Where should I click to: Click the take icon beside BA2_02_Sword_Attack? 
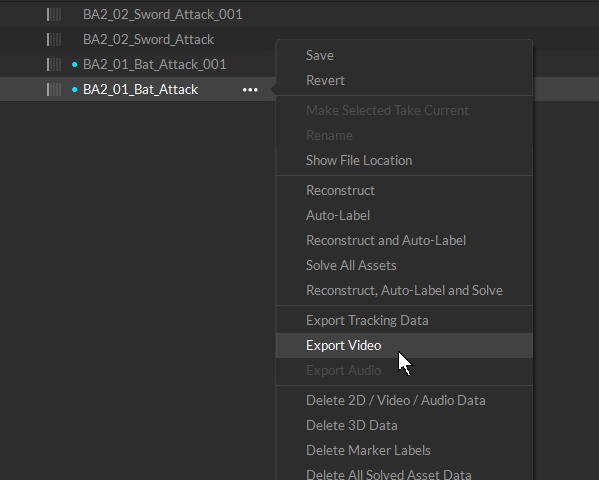(54, 40)
